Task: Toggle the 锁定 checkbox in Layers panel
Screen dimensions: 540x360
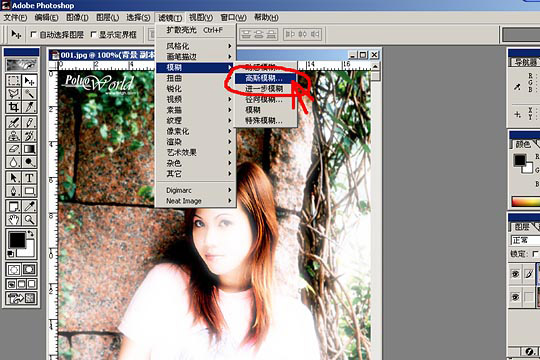Action: (x=535, y=254)
